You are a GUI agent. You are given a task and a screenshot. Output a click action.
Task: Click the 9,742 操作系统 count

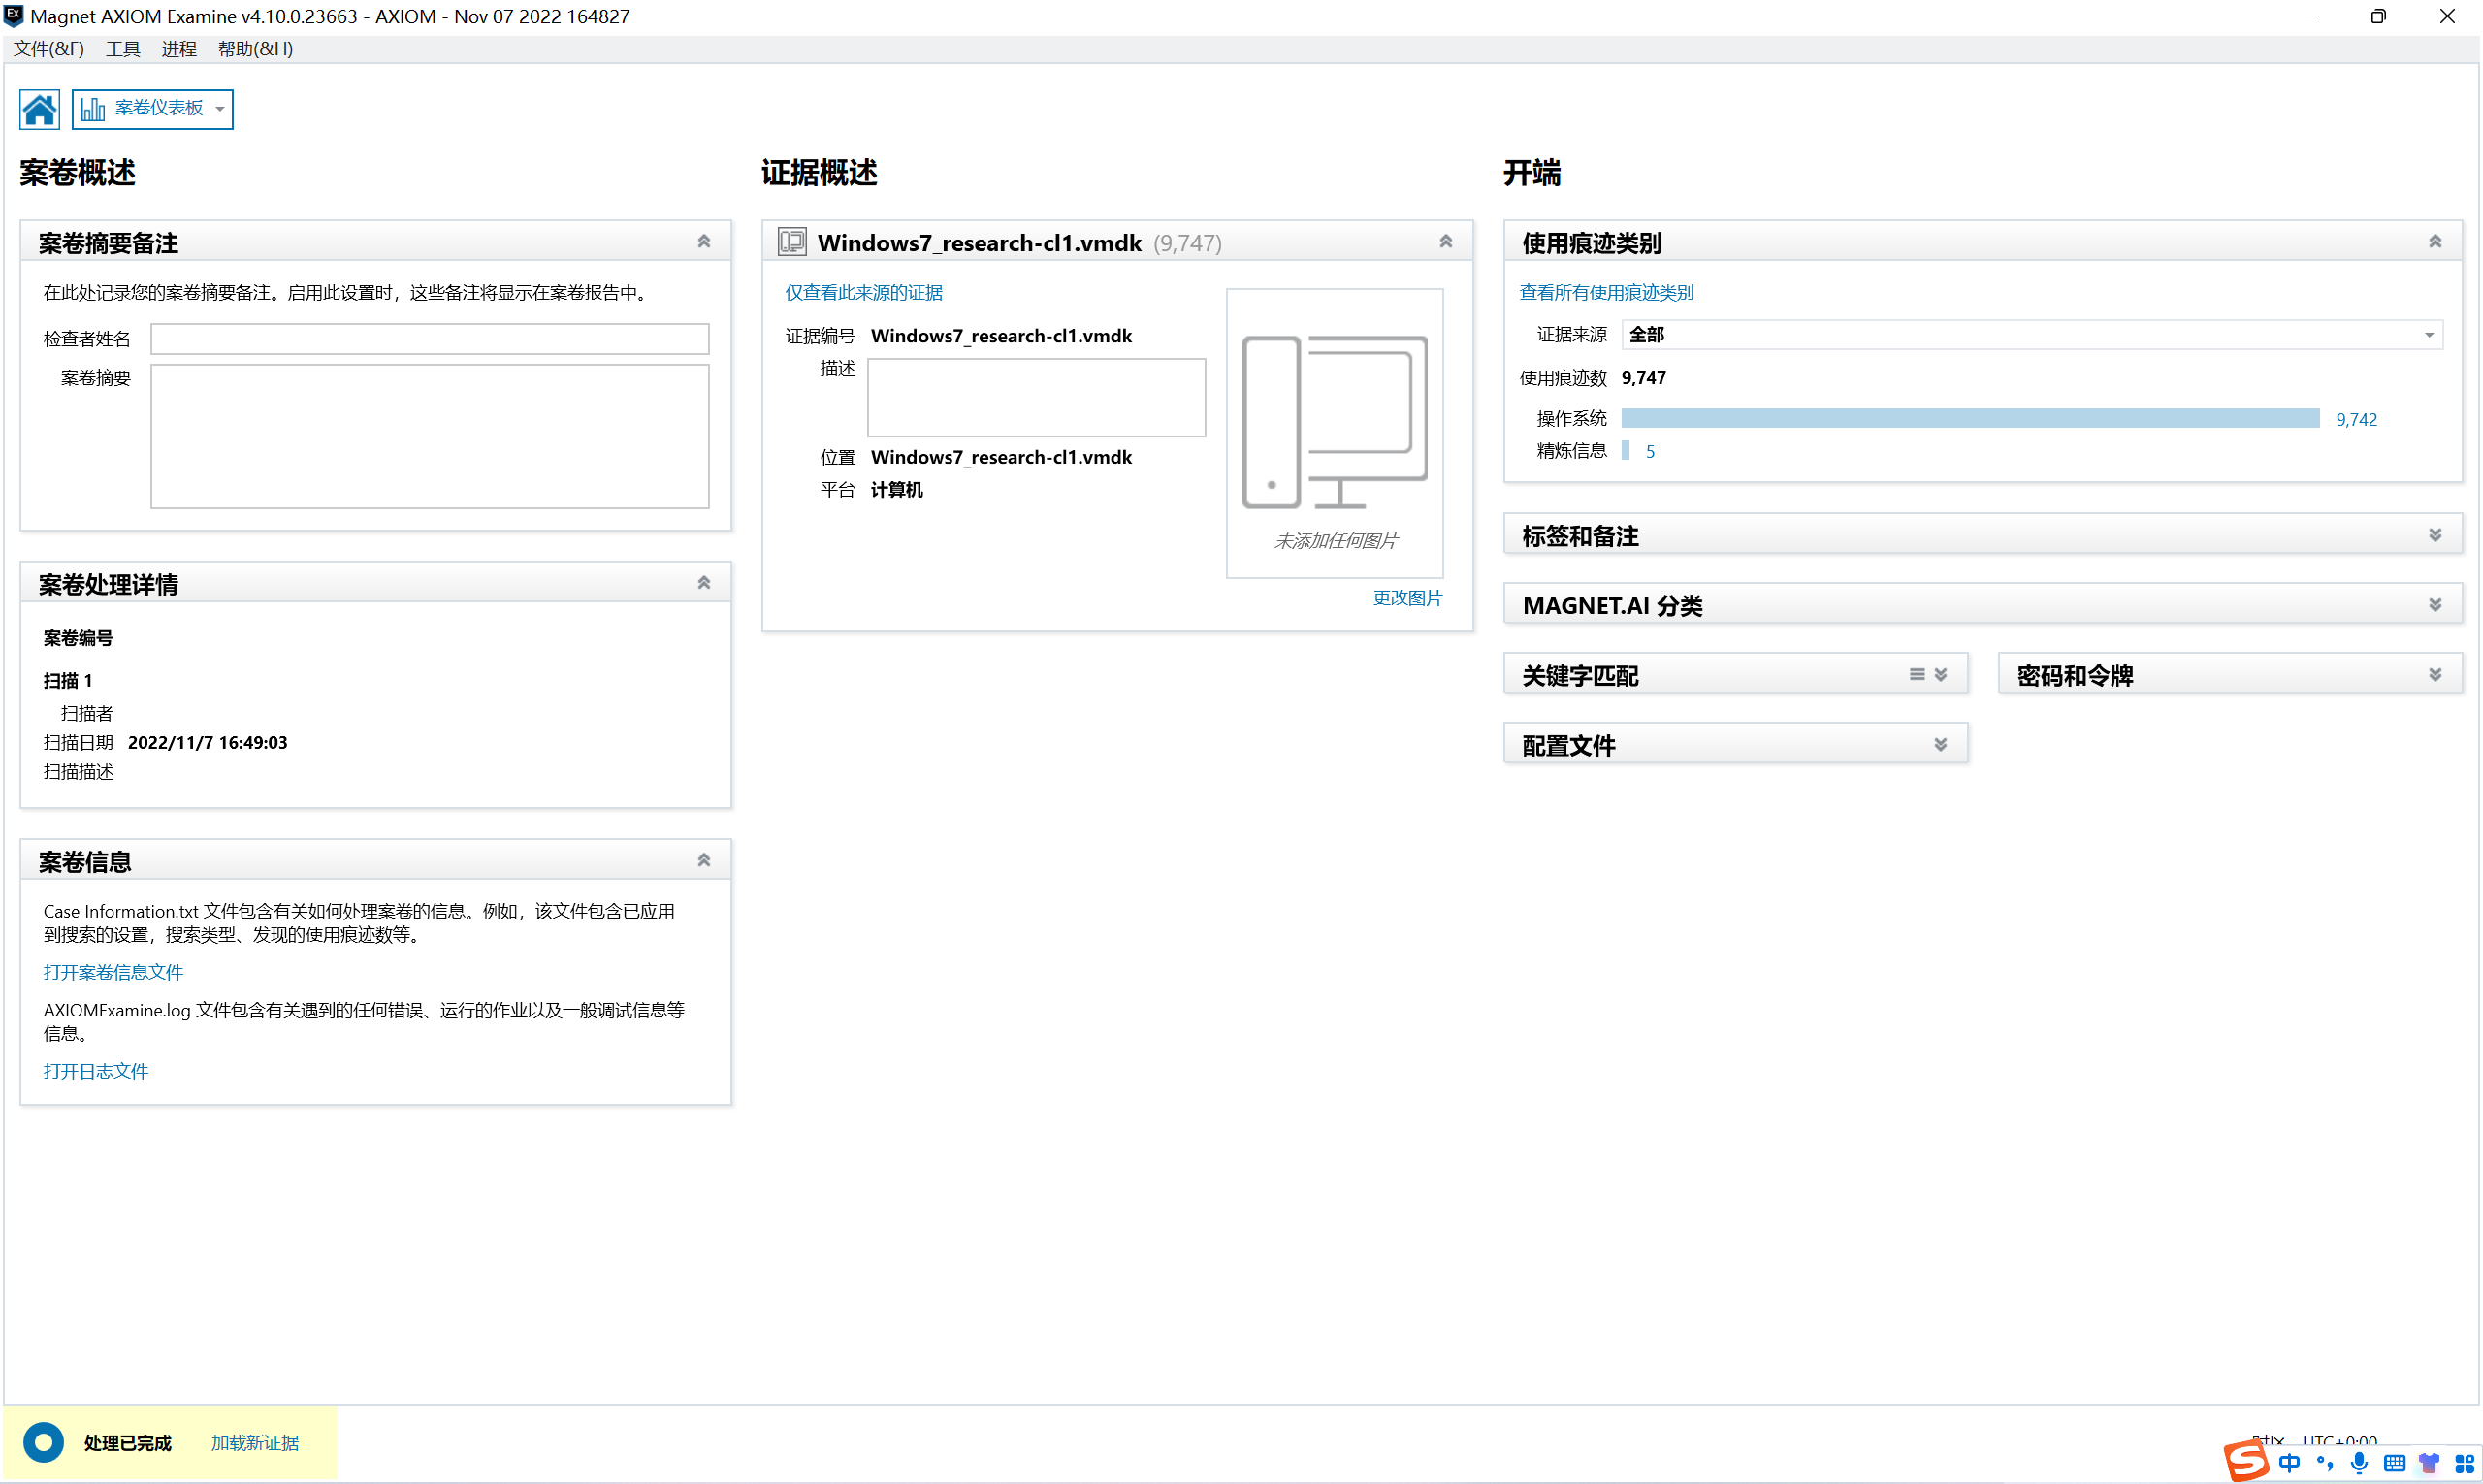pos(2357,420)
